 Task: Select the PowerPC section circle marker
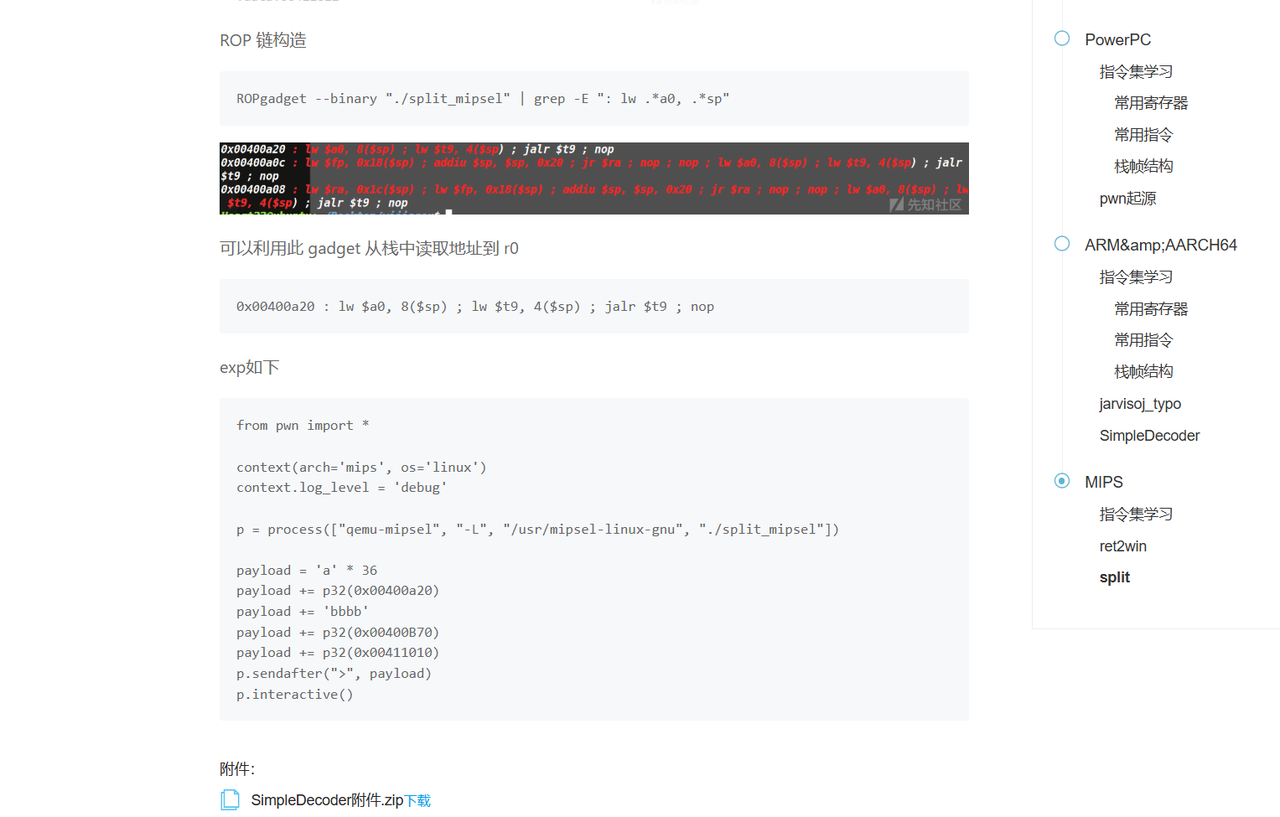(1062, 38)
